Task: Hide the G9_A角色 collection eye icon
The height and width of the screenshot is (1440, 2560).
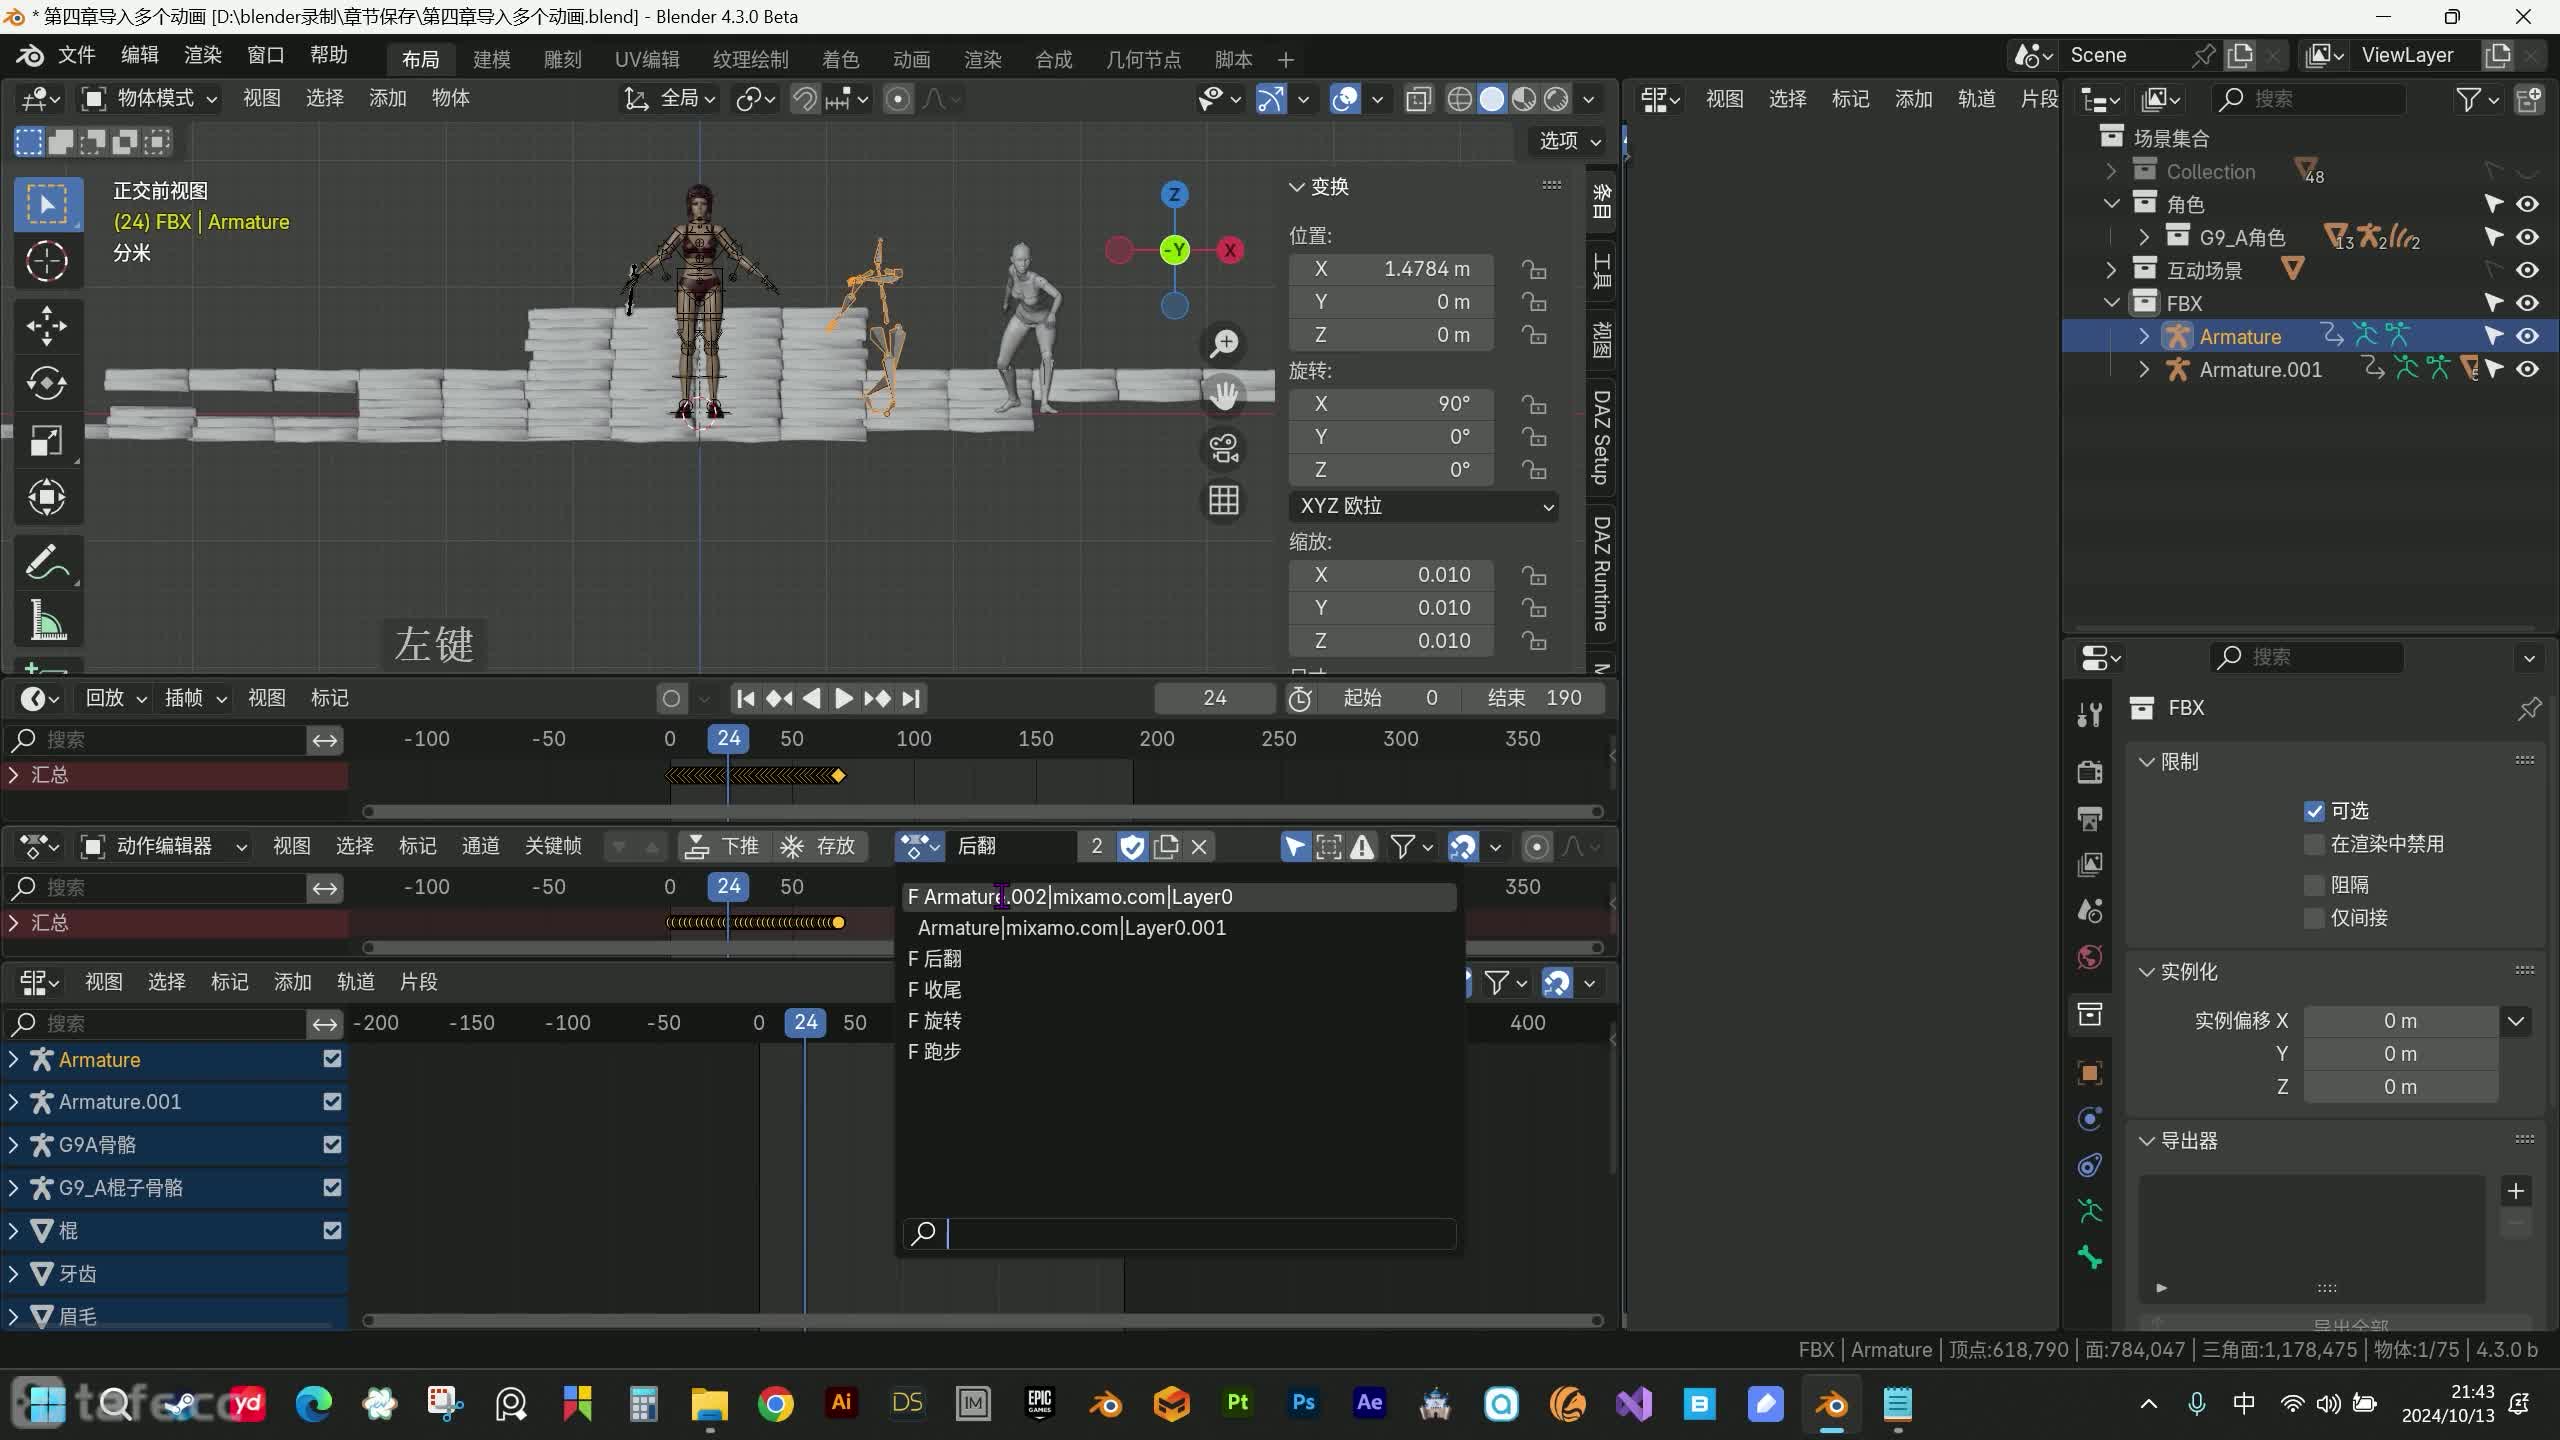Action: [2527, 237]
